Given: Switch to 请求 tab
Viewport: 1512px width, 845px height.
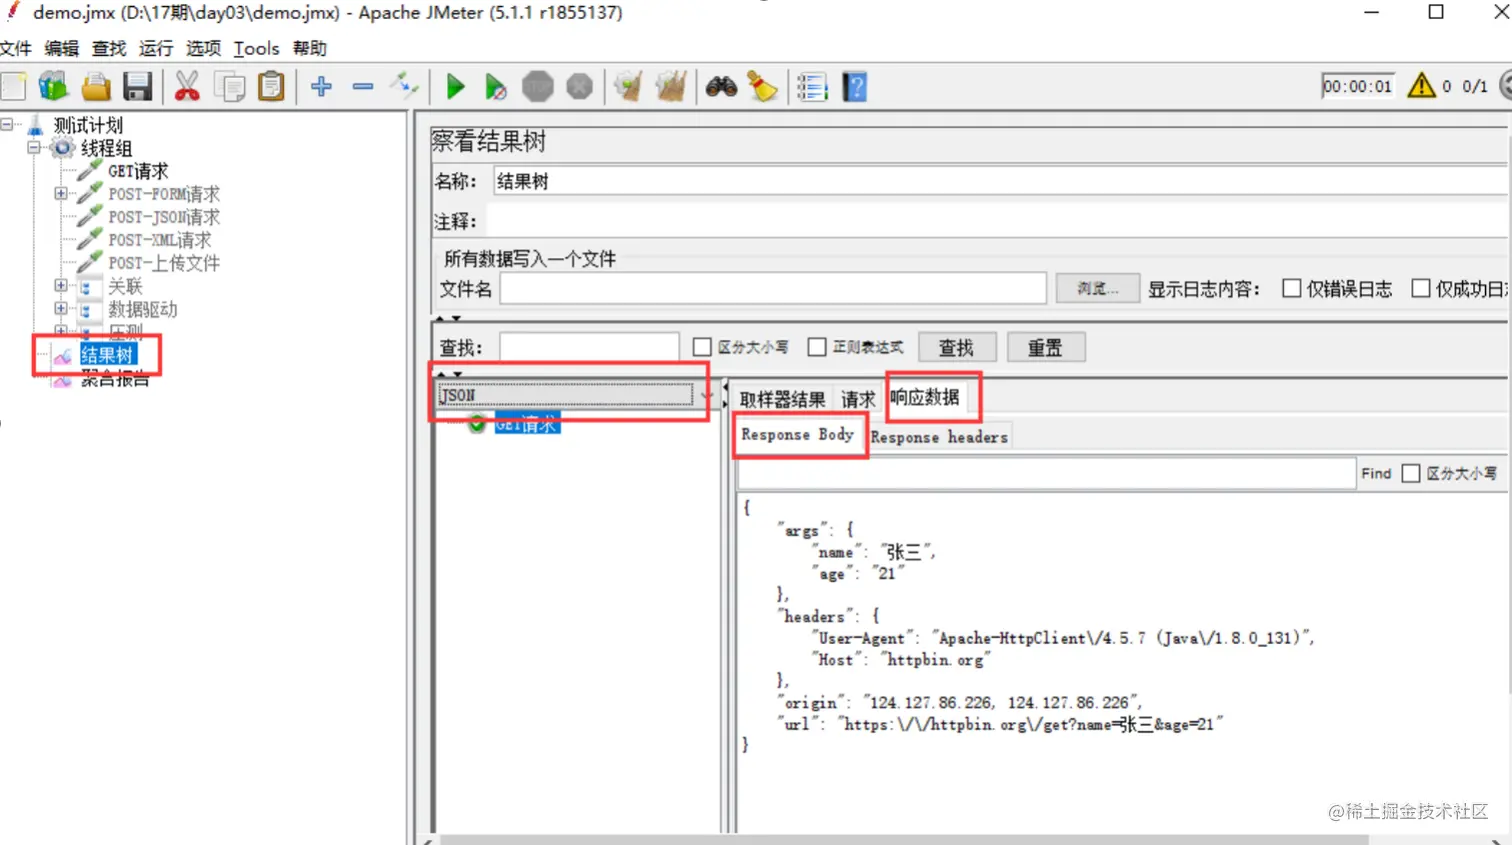Looking at the screenshot, I should [858, 400].
